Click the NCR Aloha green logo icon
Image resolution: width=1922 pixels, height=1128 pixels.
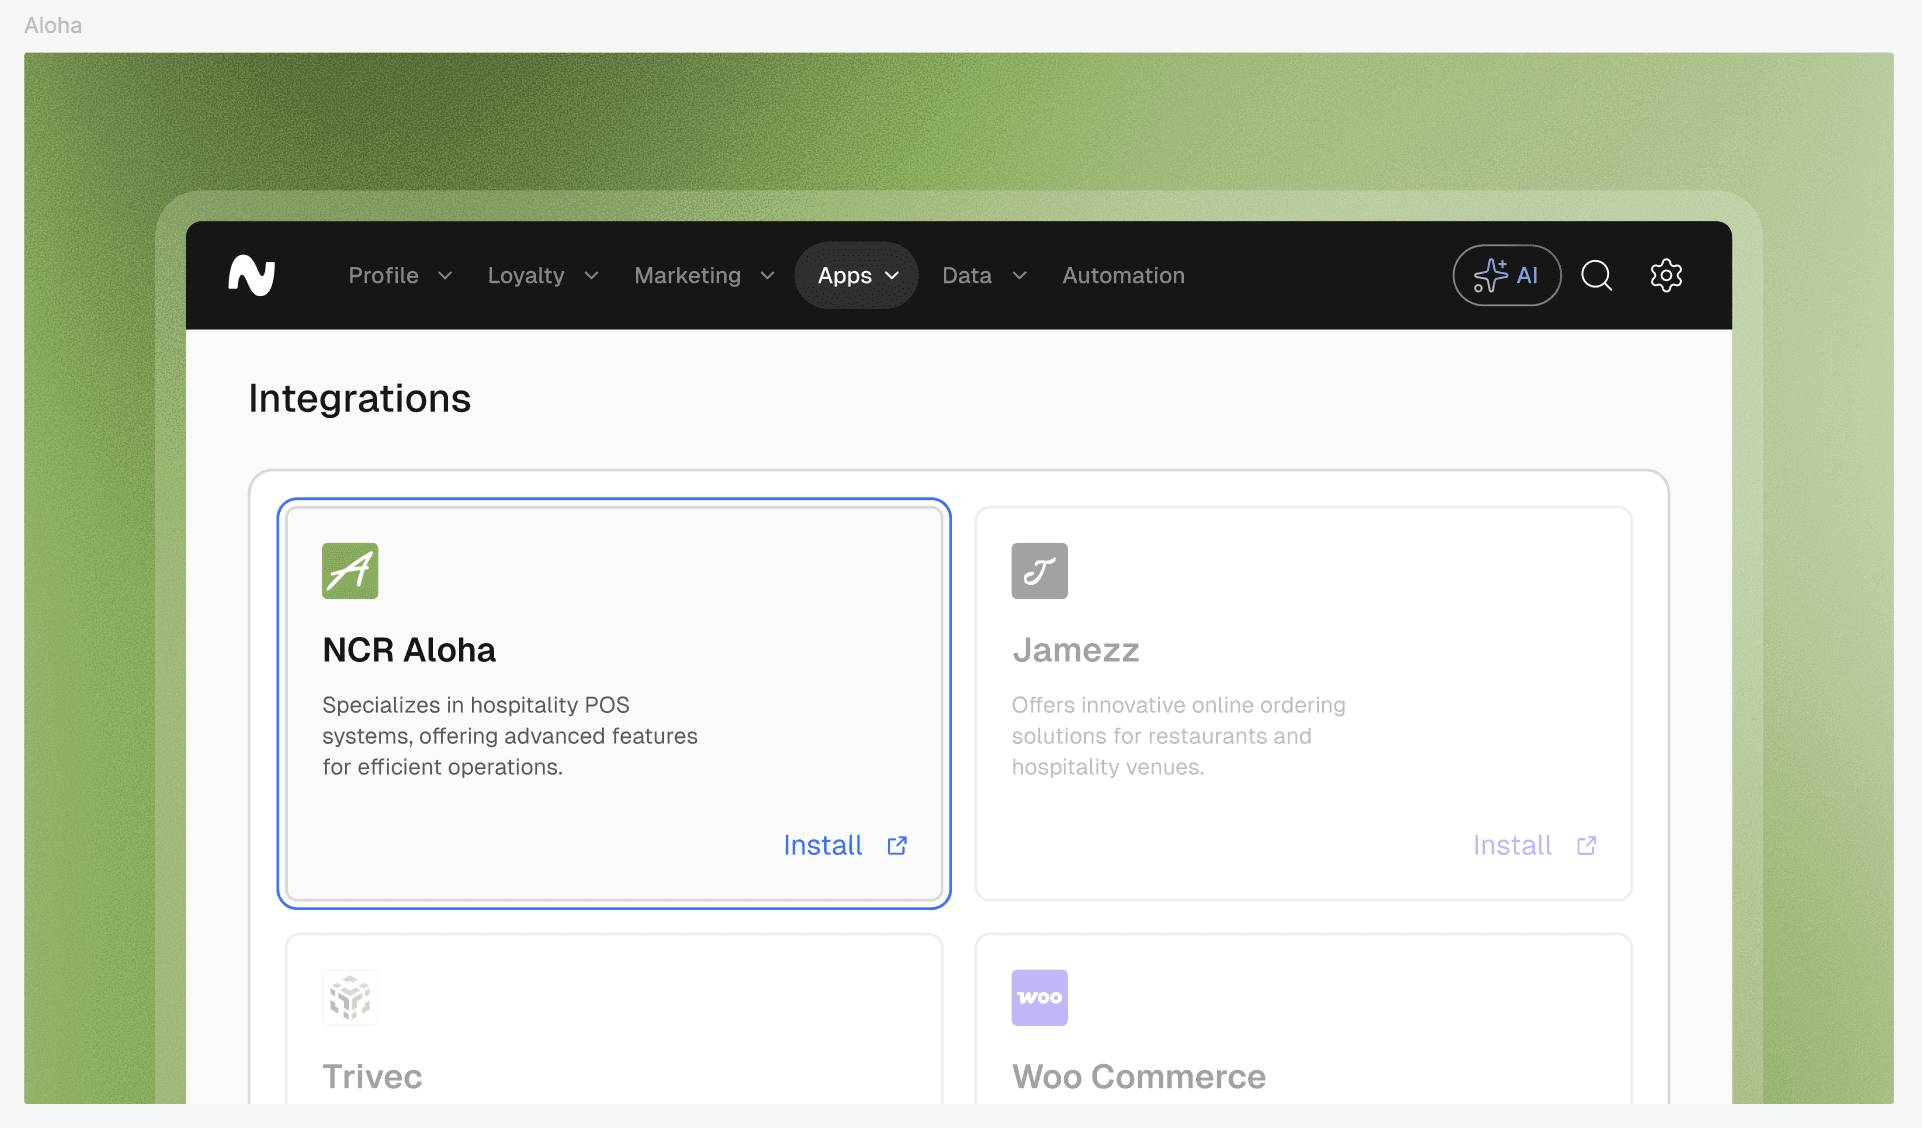(x=350, y=571)
